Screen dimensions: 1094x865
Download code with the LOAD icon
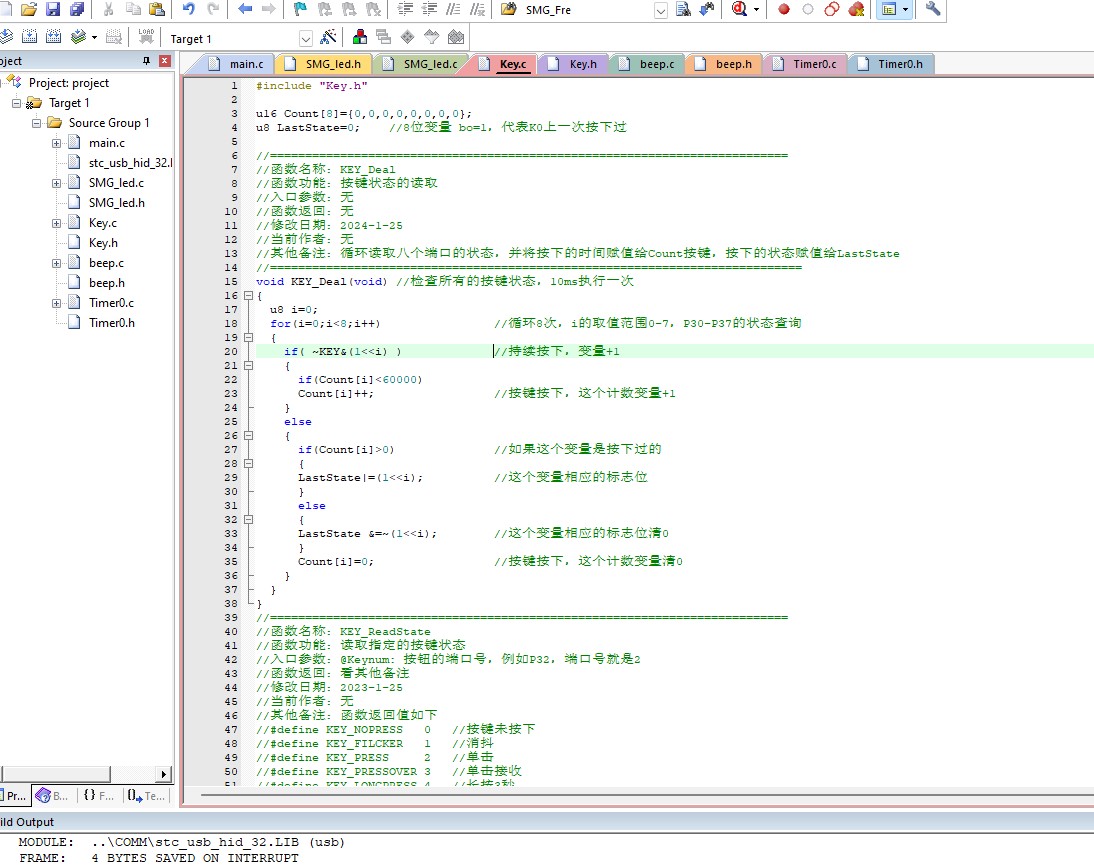coord(146,36)
